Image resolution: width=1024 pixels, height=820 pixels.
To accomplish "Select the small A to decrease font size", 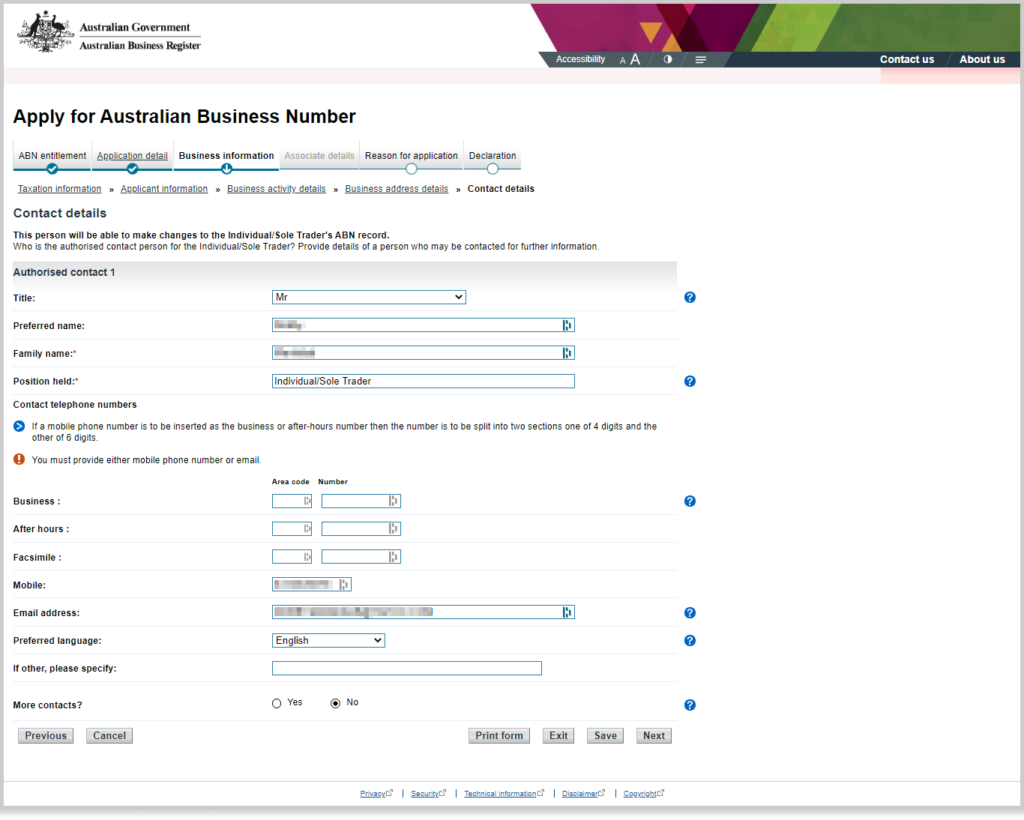I will (622, 59).
